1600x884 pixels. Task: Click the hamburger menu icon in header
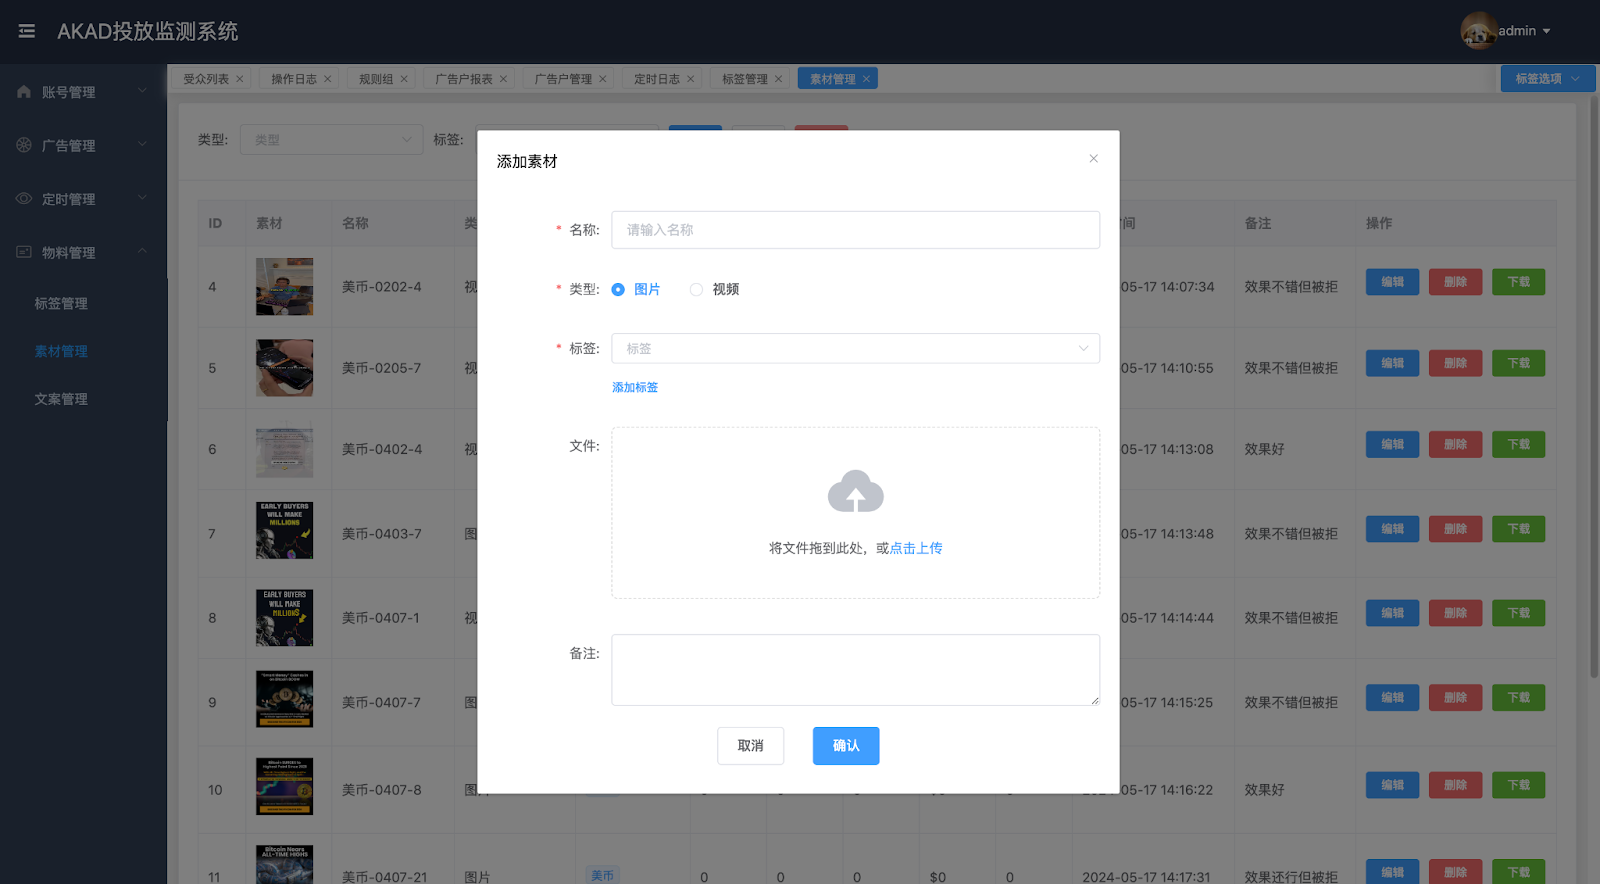tap(27, 31)
